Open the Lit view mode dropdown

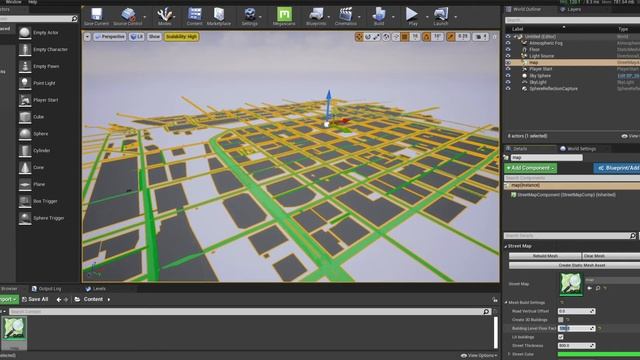(137, 37)
